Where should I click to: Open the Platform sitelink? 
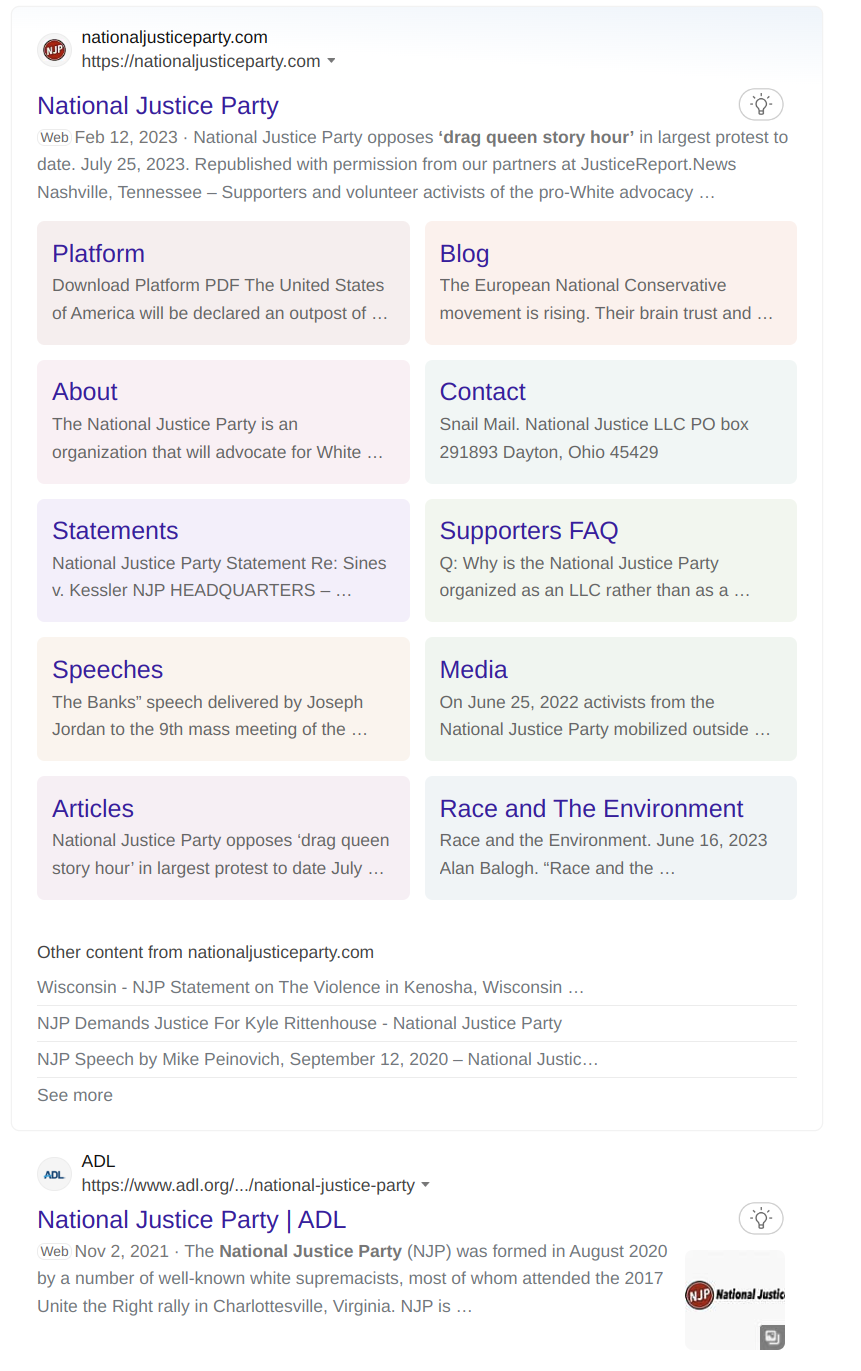tap(98, 254)
